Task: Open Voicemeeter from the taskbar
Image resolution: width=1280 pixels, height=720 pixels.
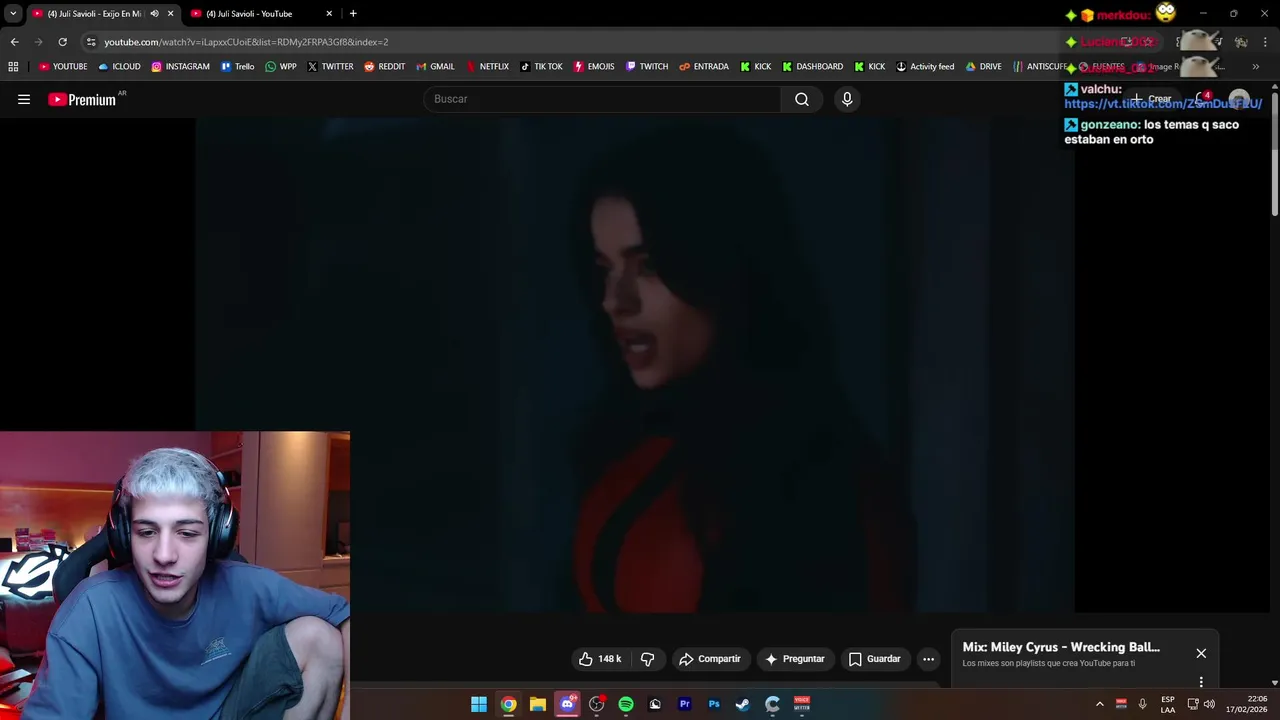Action: coord(802,704)
